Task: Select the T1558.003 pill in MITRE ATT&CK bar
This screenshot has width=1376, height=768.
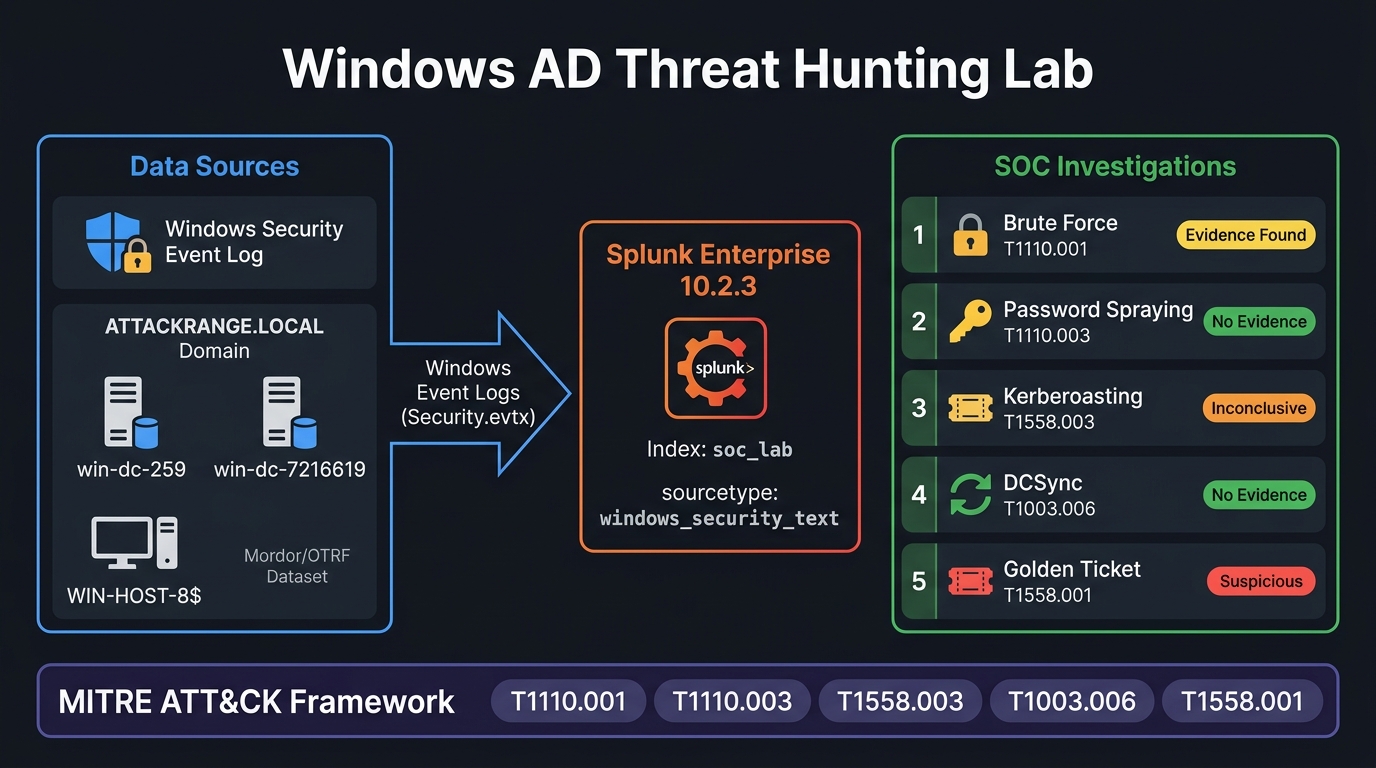Action: [x=900, y=701]
